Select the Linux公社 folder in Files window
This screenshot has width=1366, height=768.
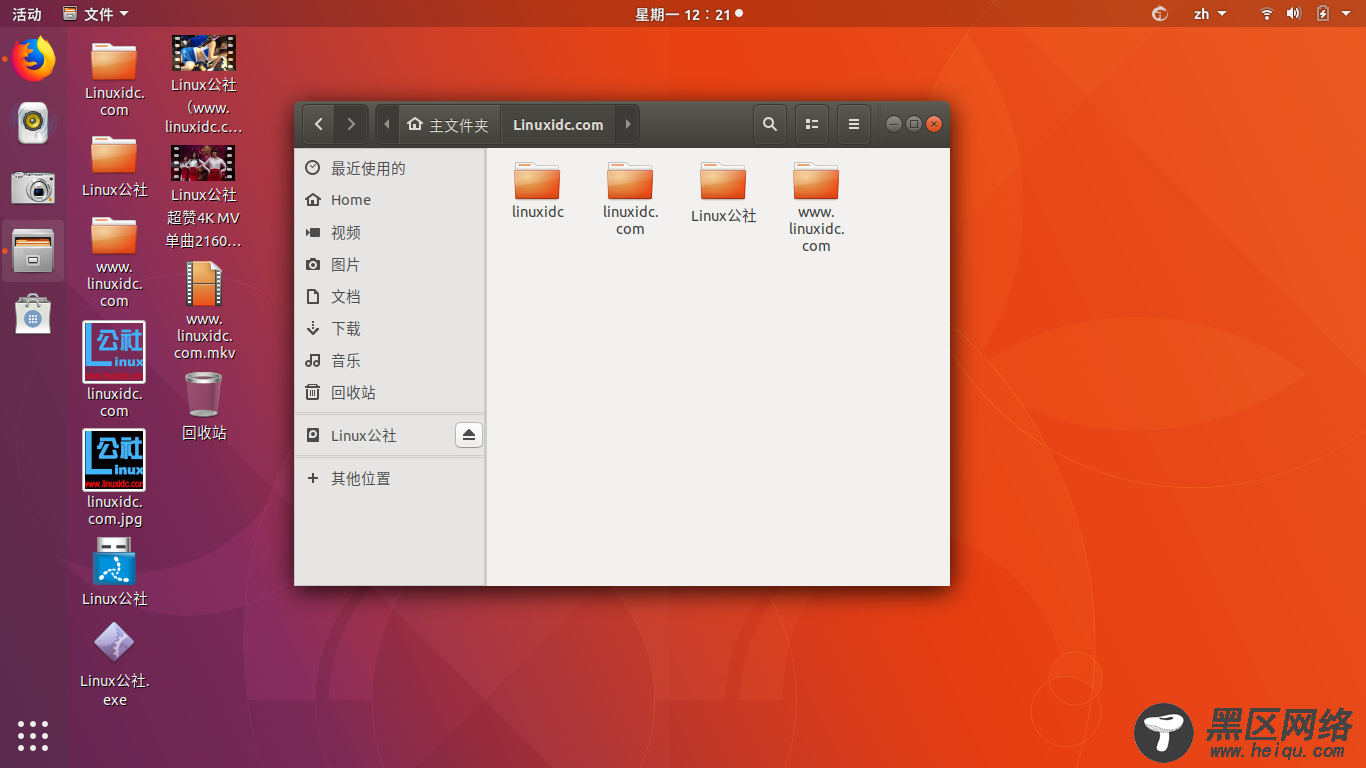723,193
